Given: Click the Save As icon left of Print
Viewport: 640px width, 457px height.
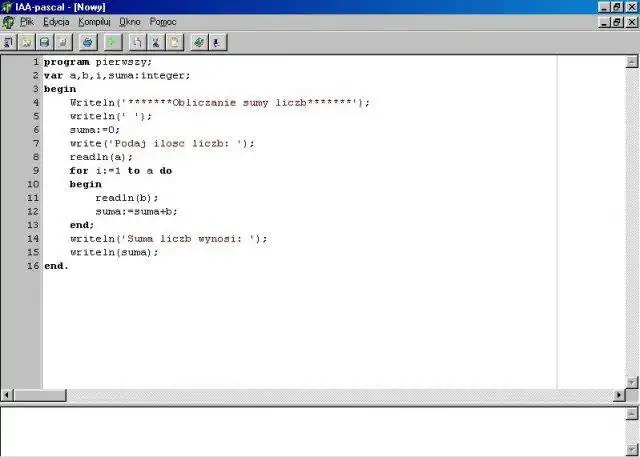Looking at the screenshot, I should tap(62, 42).
